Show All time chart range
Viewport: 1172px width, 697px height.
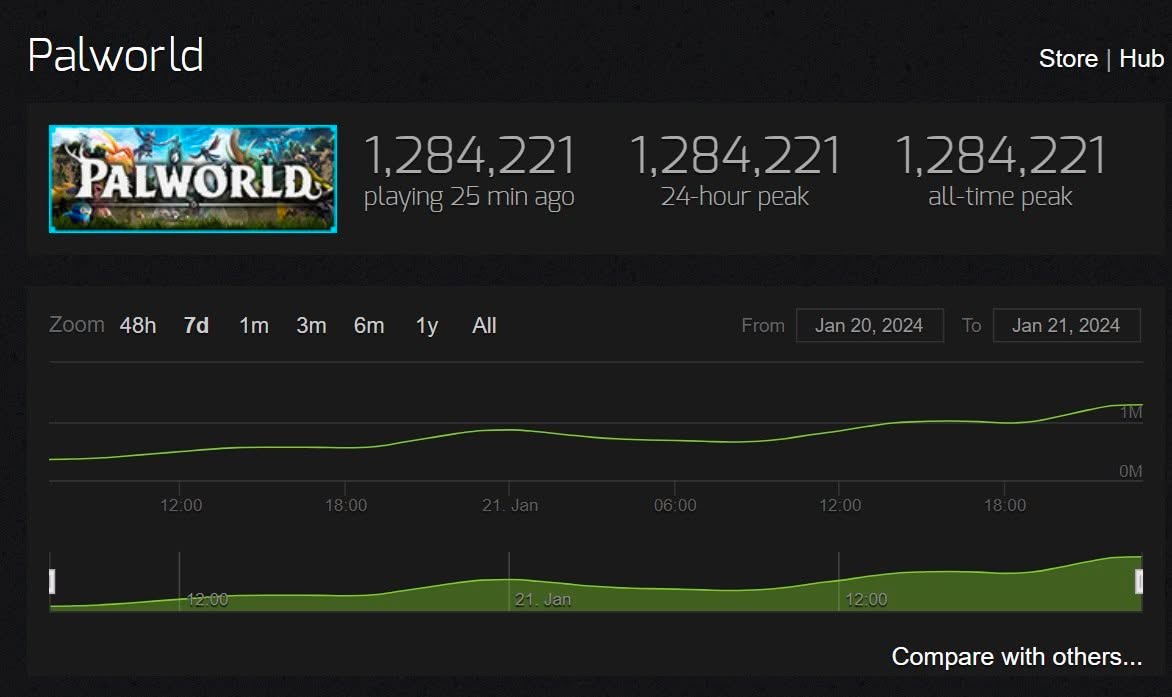click(x=484, y=326)
